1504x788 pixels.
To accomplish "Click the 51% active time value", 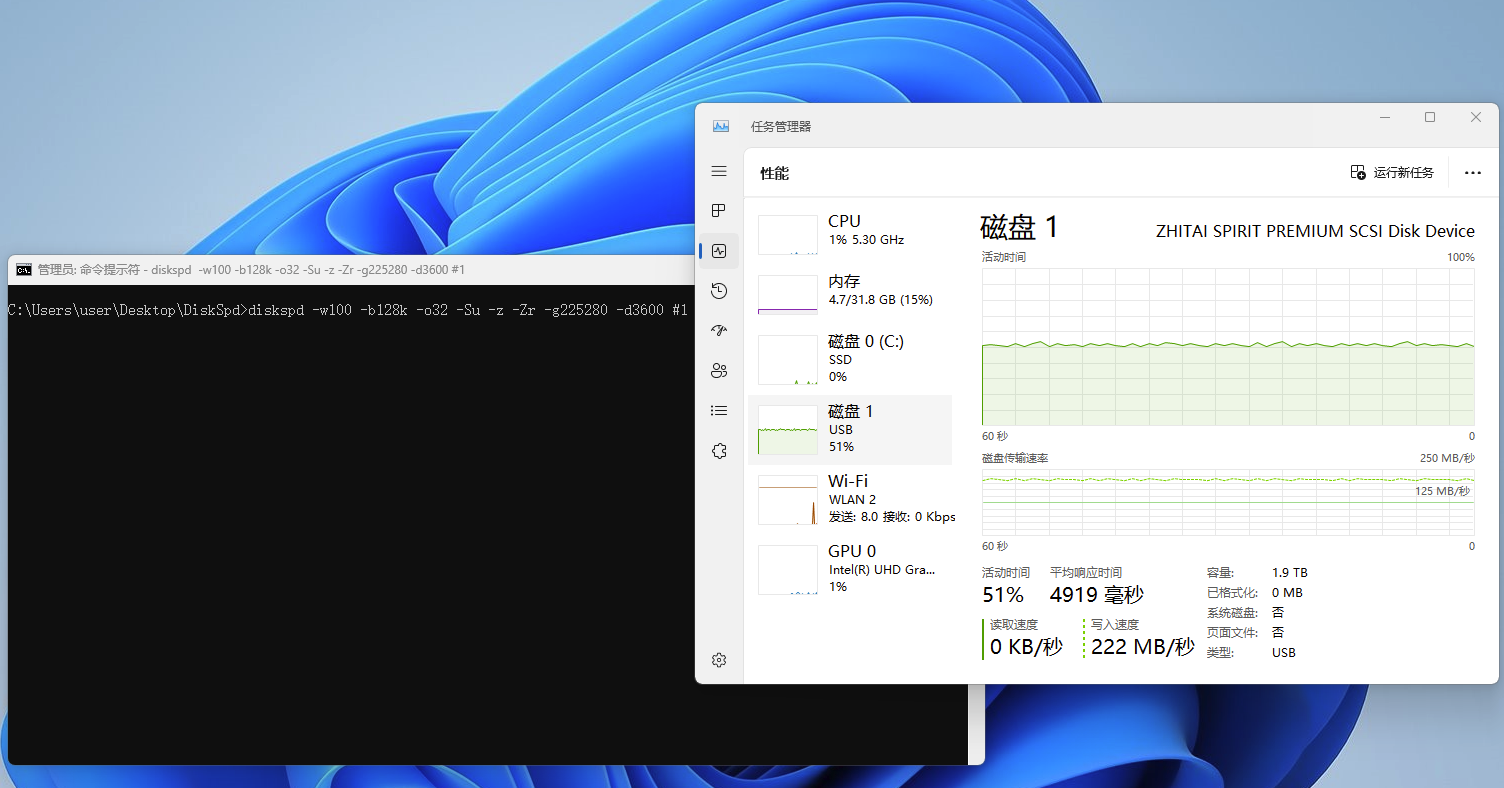I will click(x=1003, y=595).
